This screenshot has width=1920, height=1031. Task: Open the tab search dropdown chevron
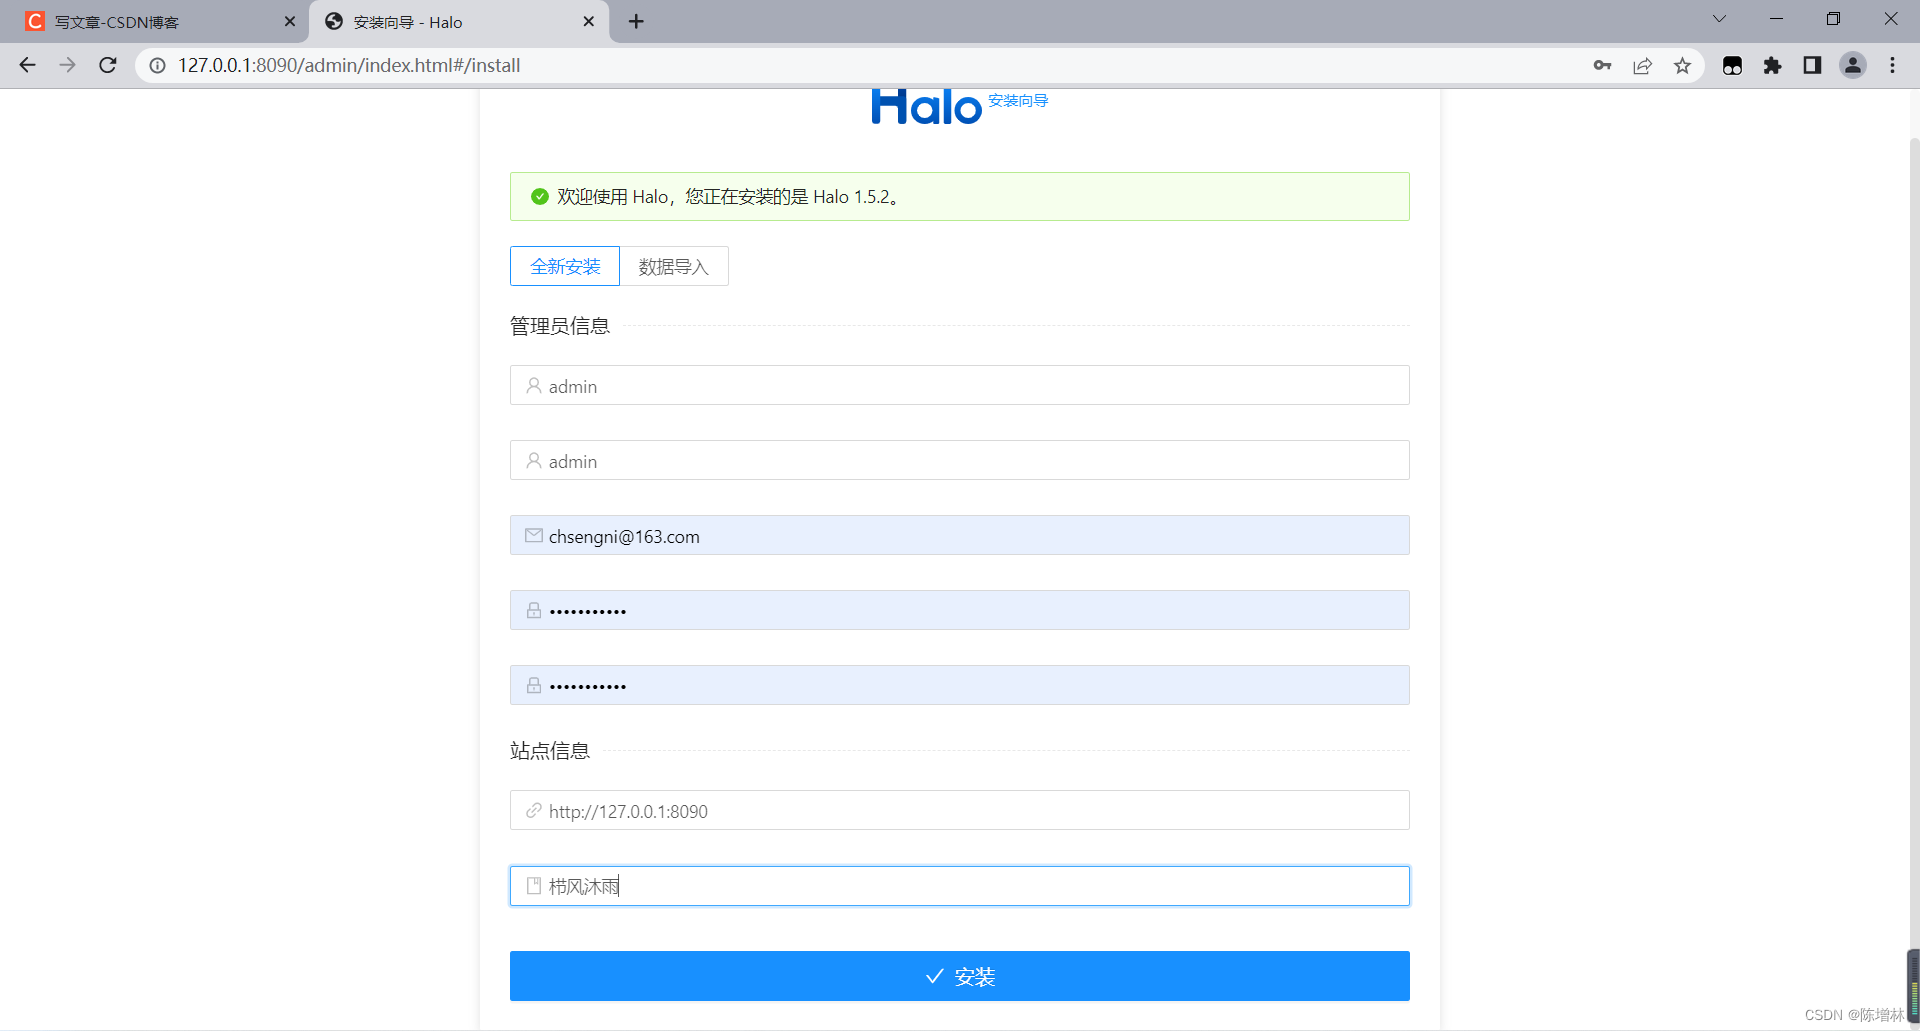[1719, 18]
